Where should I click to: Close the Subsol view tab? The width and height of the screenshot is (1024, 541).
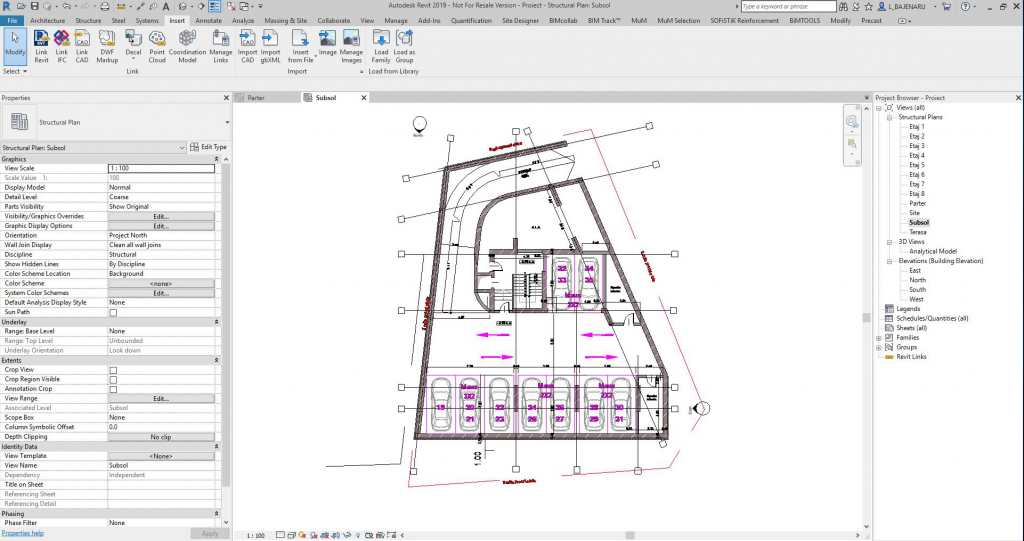(x=364, y=97)
